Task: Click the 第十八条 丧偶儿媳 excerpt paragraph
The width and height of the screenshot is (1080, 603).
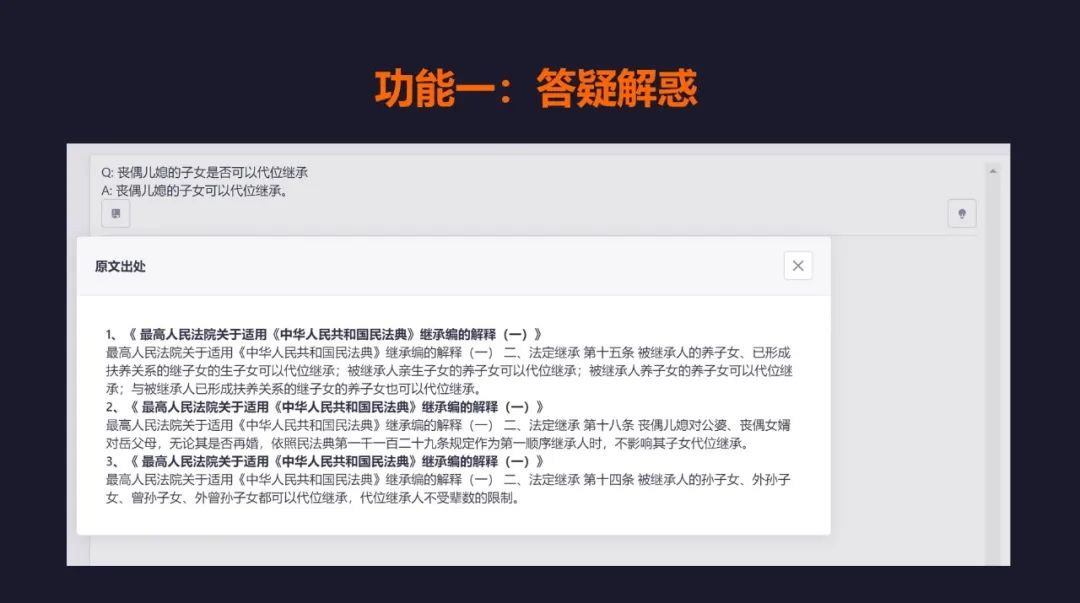Action: pos(448,434)
